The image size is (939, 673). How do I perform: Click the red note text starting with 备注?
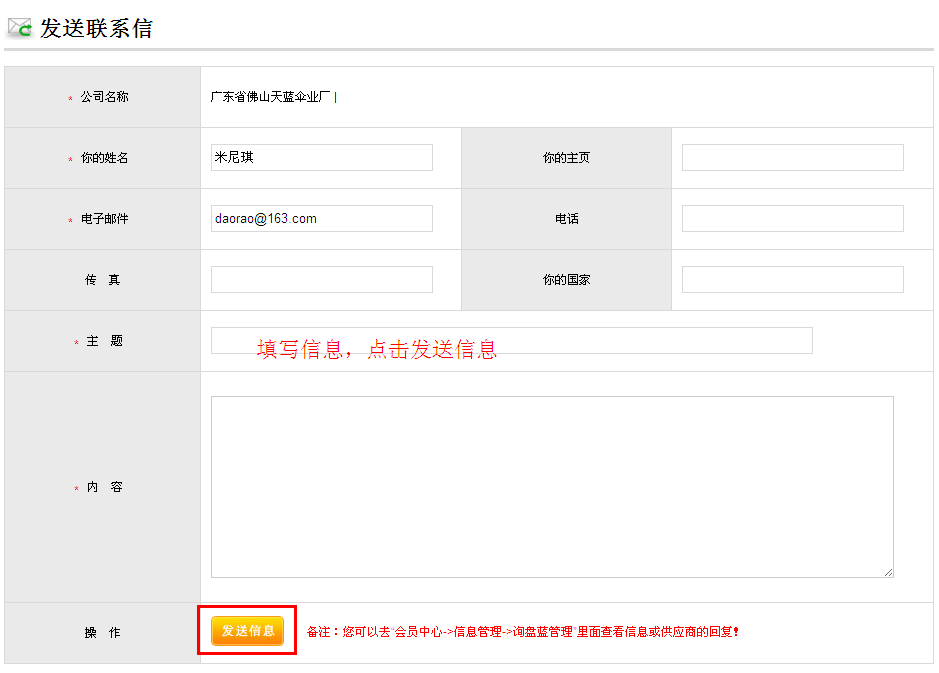coord(519,630)
